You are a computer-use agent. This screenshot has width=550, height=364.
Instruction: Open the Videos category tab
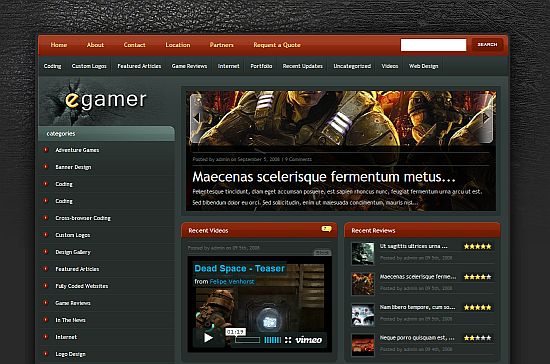pyautogui.click(x=390, y=66)
